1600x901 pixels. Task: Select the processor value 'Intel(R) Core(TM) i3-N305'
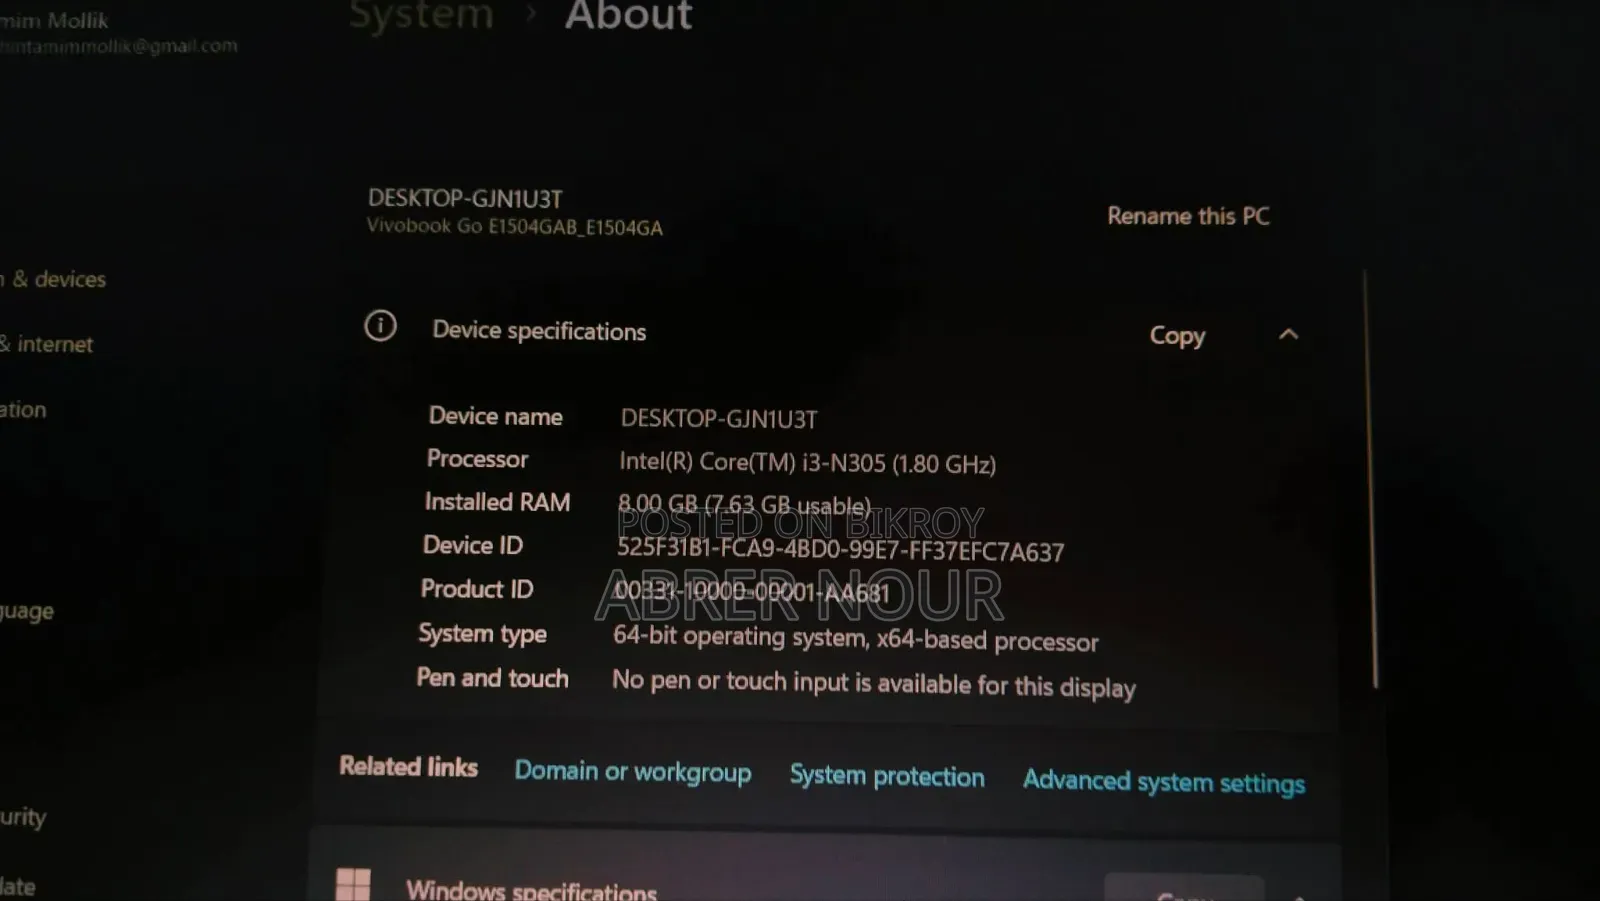(x=807, y=463)
